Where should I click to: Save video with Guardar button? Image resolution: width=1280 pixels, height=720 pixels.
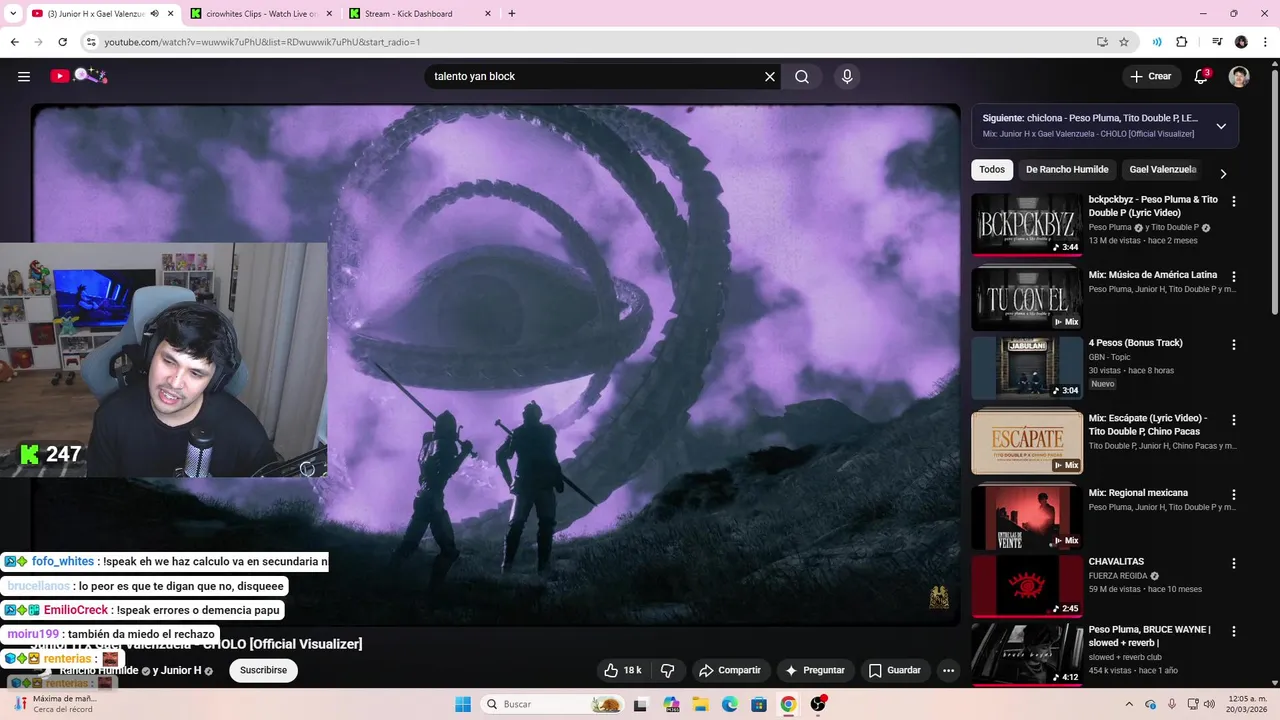pos(894,670)
